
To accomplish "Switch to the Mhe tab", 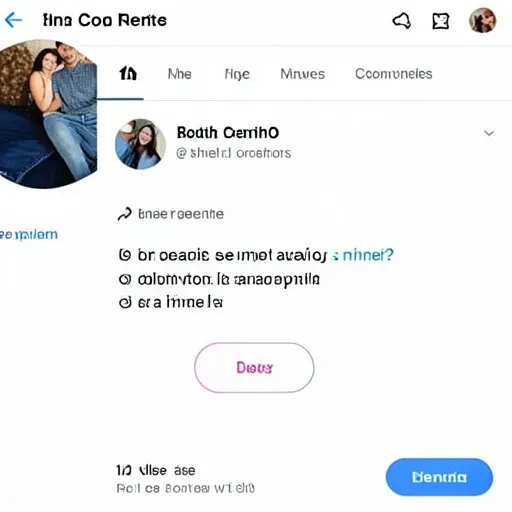I will coord(180,74).
